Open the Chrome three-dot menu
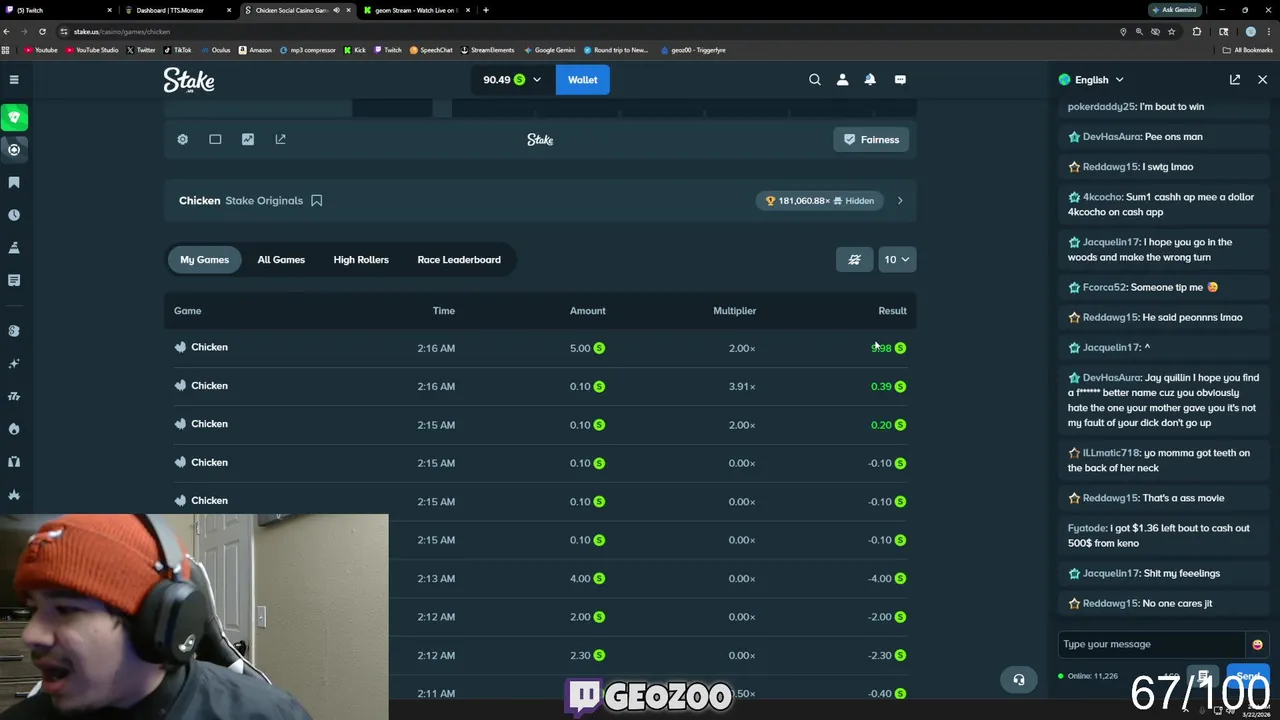The width and height of the screenshot is (1280, 720). [x=1268, y=31]
